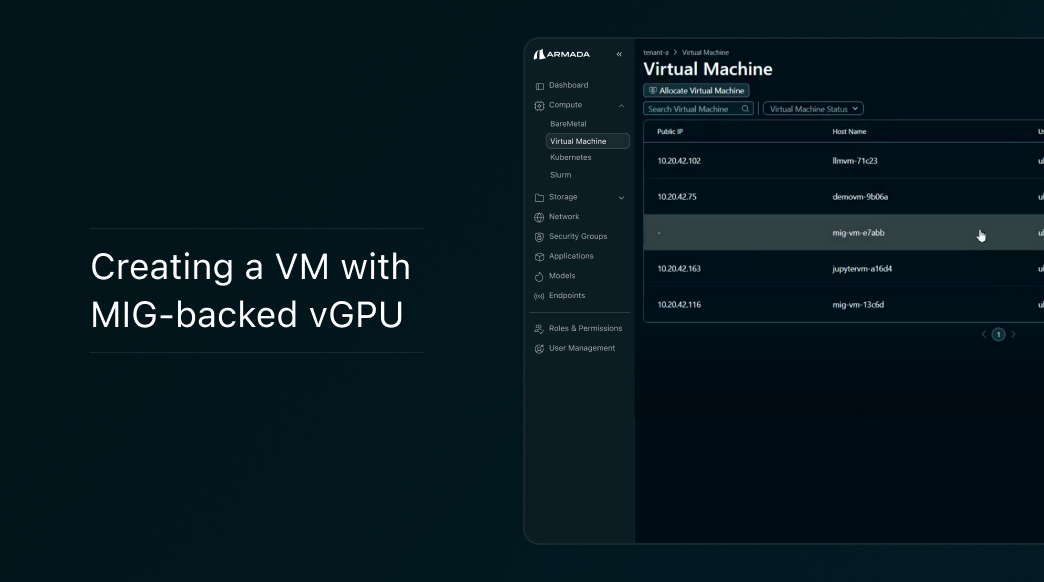The height and width of the screenshot is (582, 1044).
Task: Click the Endpoints signal icon
Action: (539, 296)
